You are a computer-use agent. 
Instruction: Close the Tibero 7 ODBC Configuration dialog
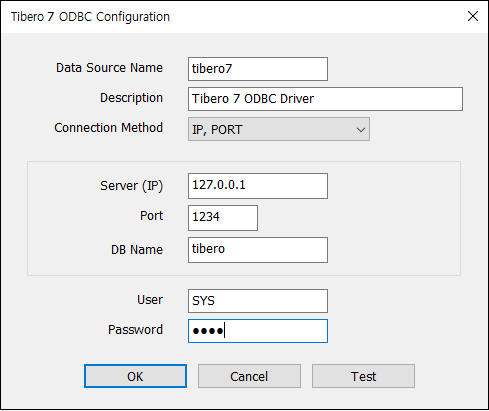(x=473, y=16)
